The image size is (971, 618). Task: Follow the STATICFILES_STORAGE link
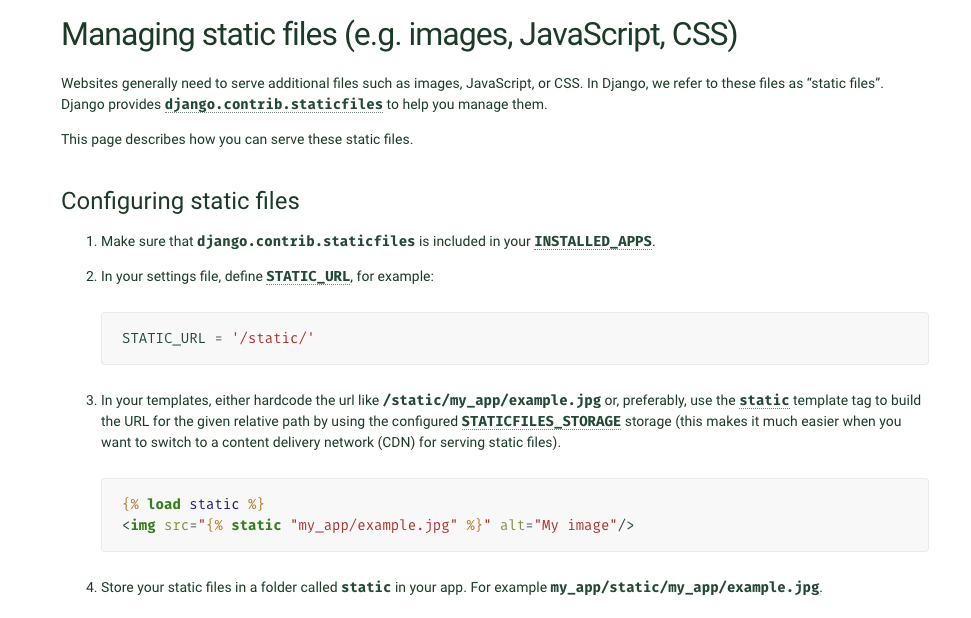(541, 421)
